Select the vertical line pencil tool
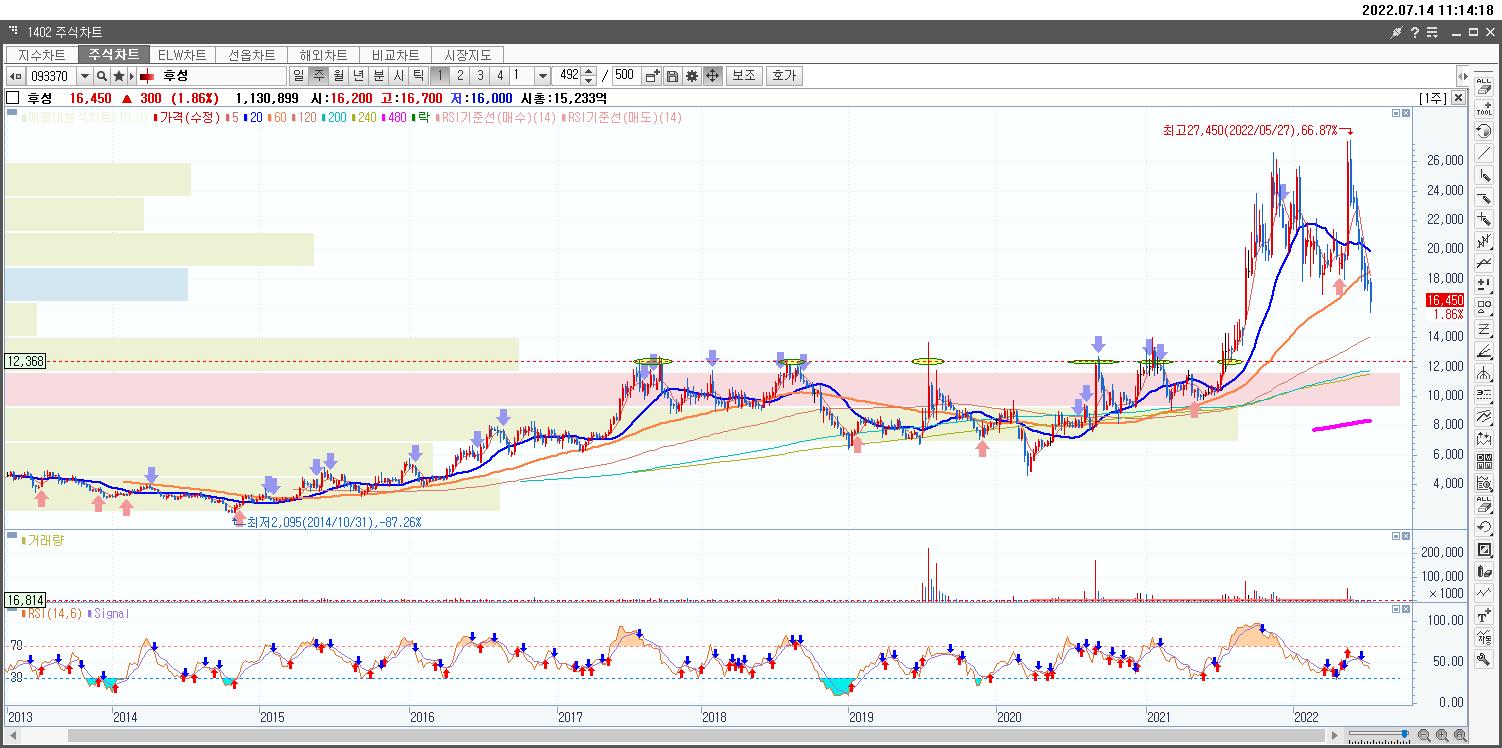 click(x=1484, y=176)
